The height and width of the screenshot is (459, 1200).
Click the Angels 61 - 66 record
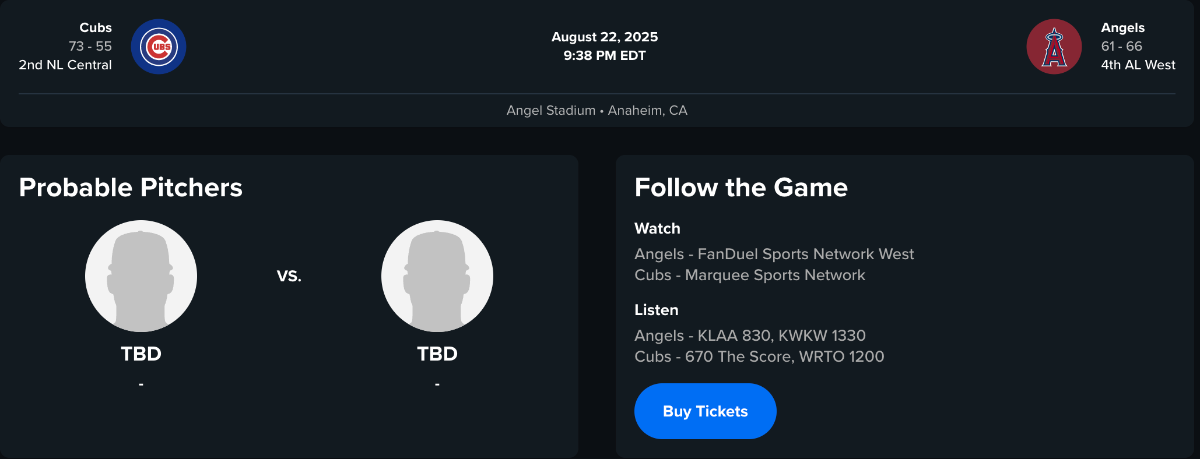[x=1121, y=46]
